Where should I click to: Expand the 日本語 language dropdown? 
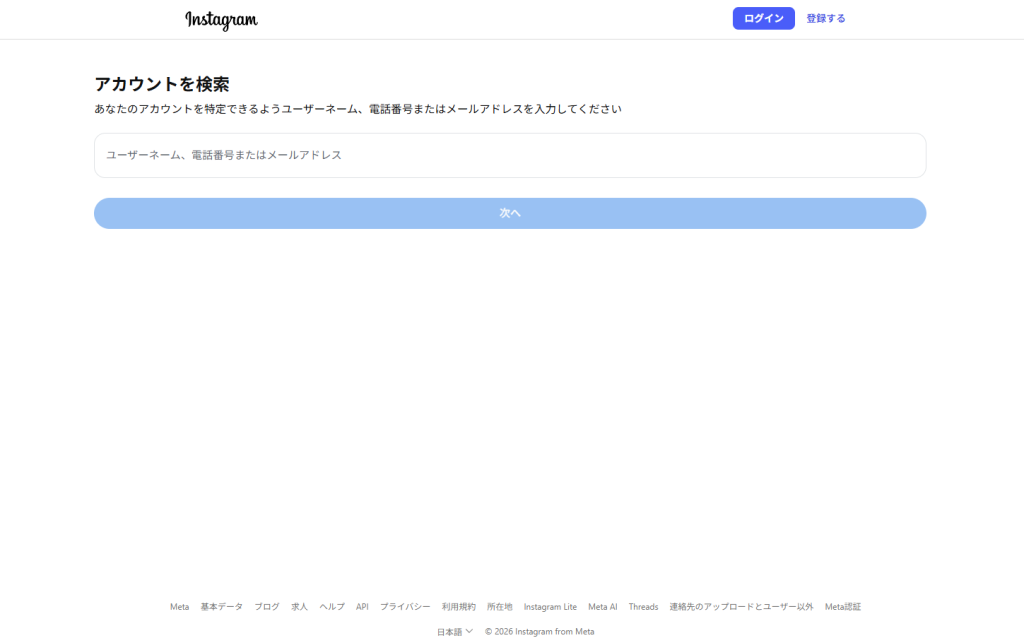[454, 632]
